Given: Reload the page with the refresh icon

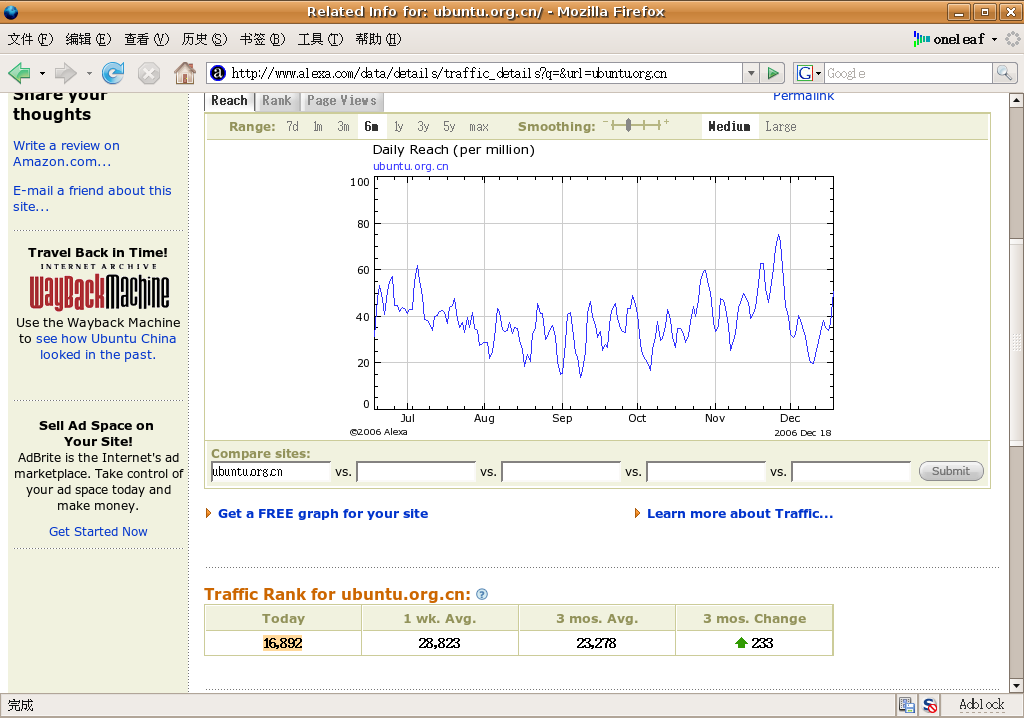Looking at the screenshot, I should coord(112,73).
